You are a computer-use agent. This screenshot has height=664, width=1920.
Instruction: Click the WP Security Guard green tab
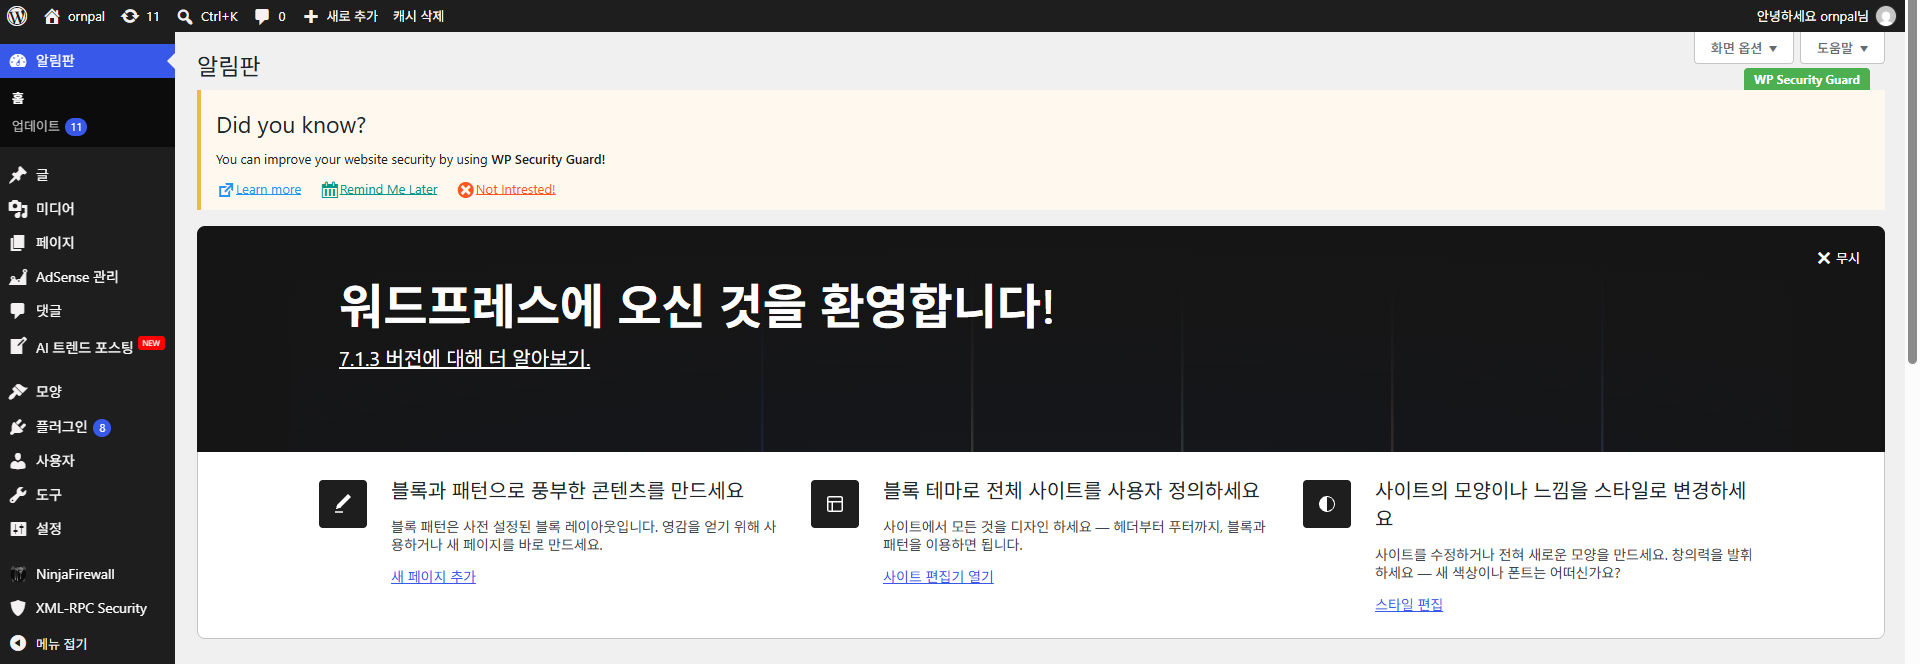pyautogui.click(x=1807, y=80)
